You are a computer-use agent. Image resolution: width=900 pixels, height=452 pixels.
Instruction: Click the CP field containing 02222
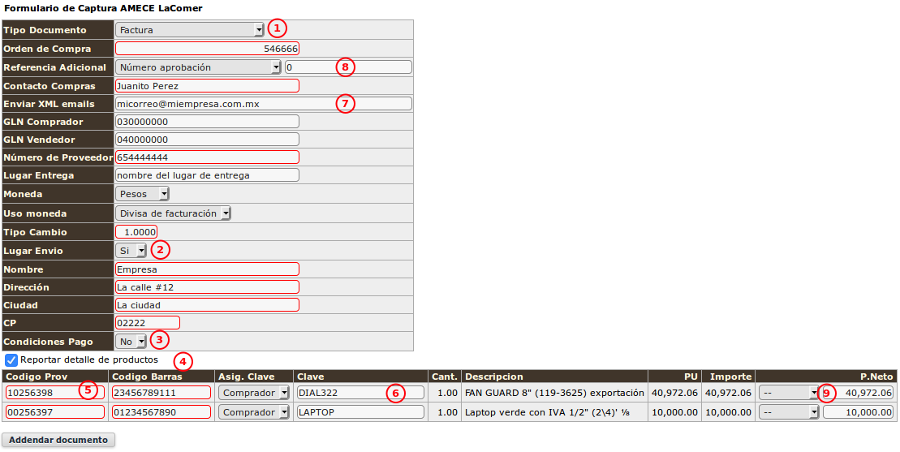[148, 323]
